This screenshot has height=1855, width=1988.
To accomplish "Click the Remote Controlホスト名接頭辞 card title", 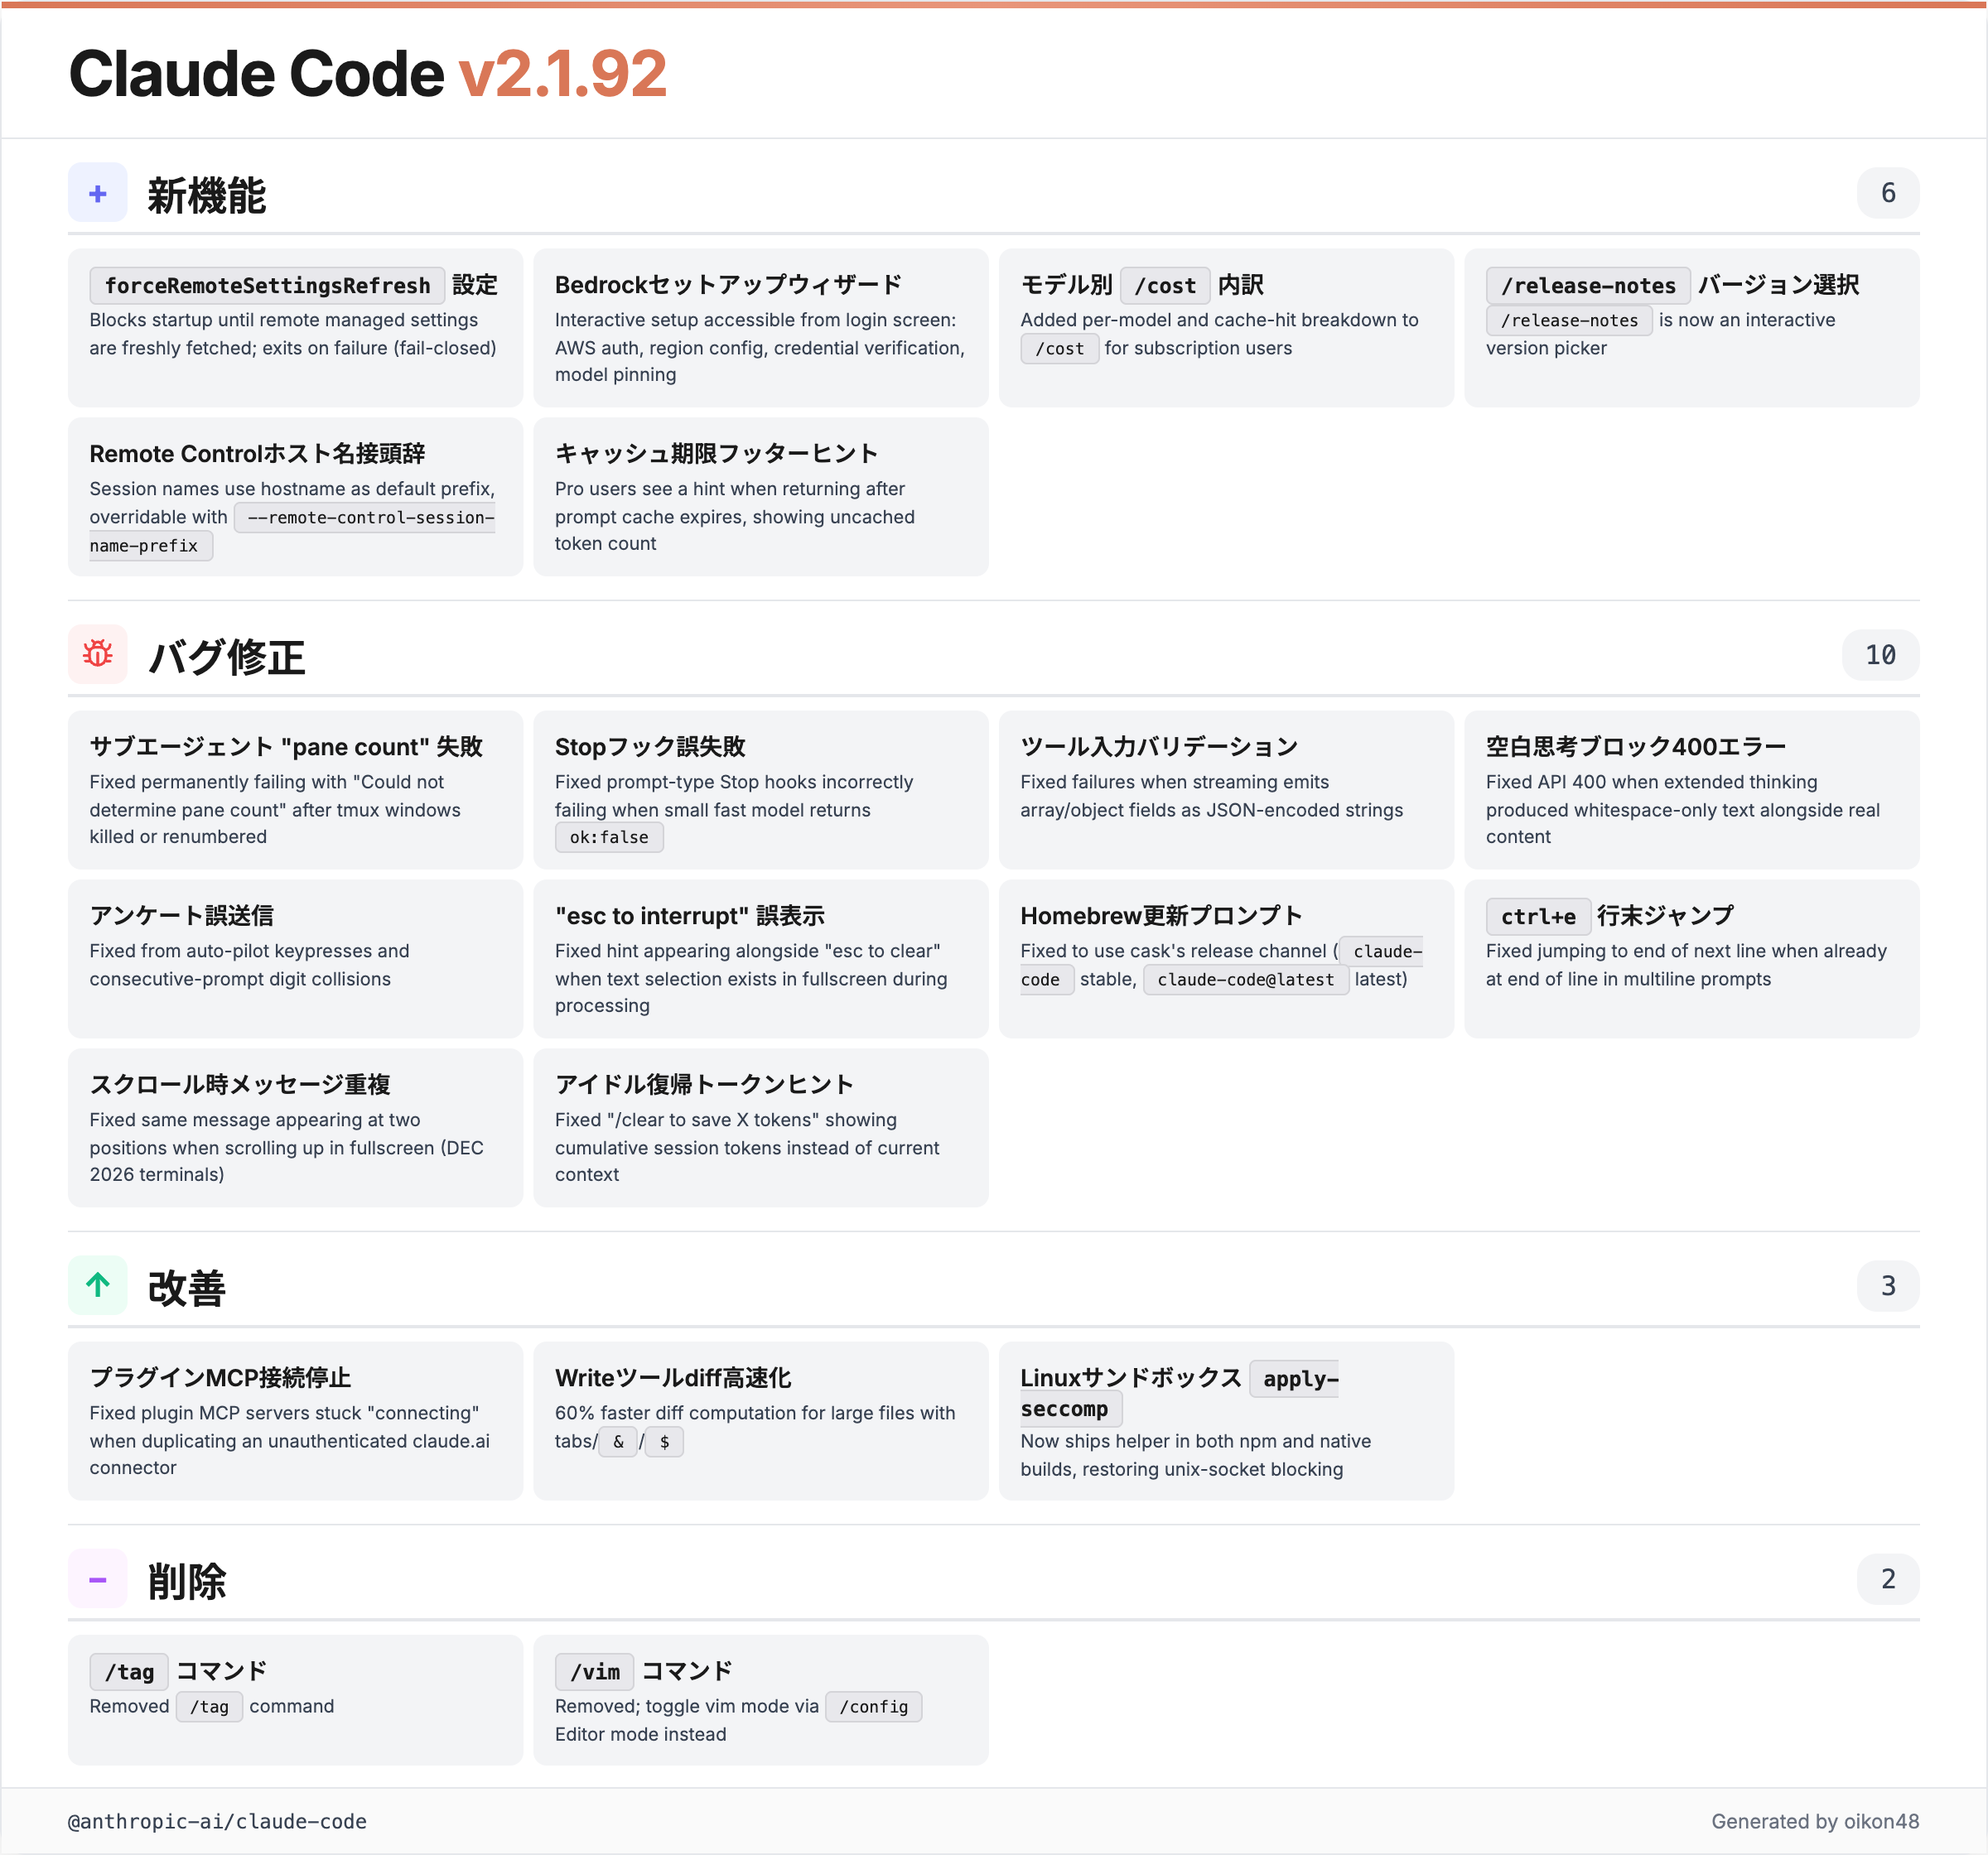I will point(257,454).
